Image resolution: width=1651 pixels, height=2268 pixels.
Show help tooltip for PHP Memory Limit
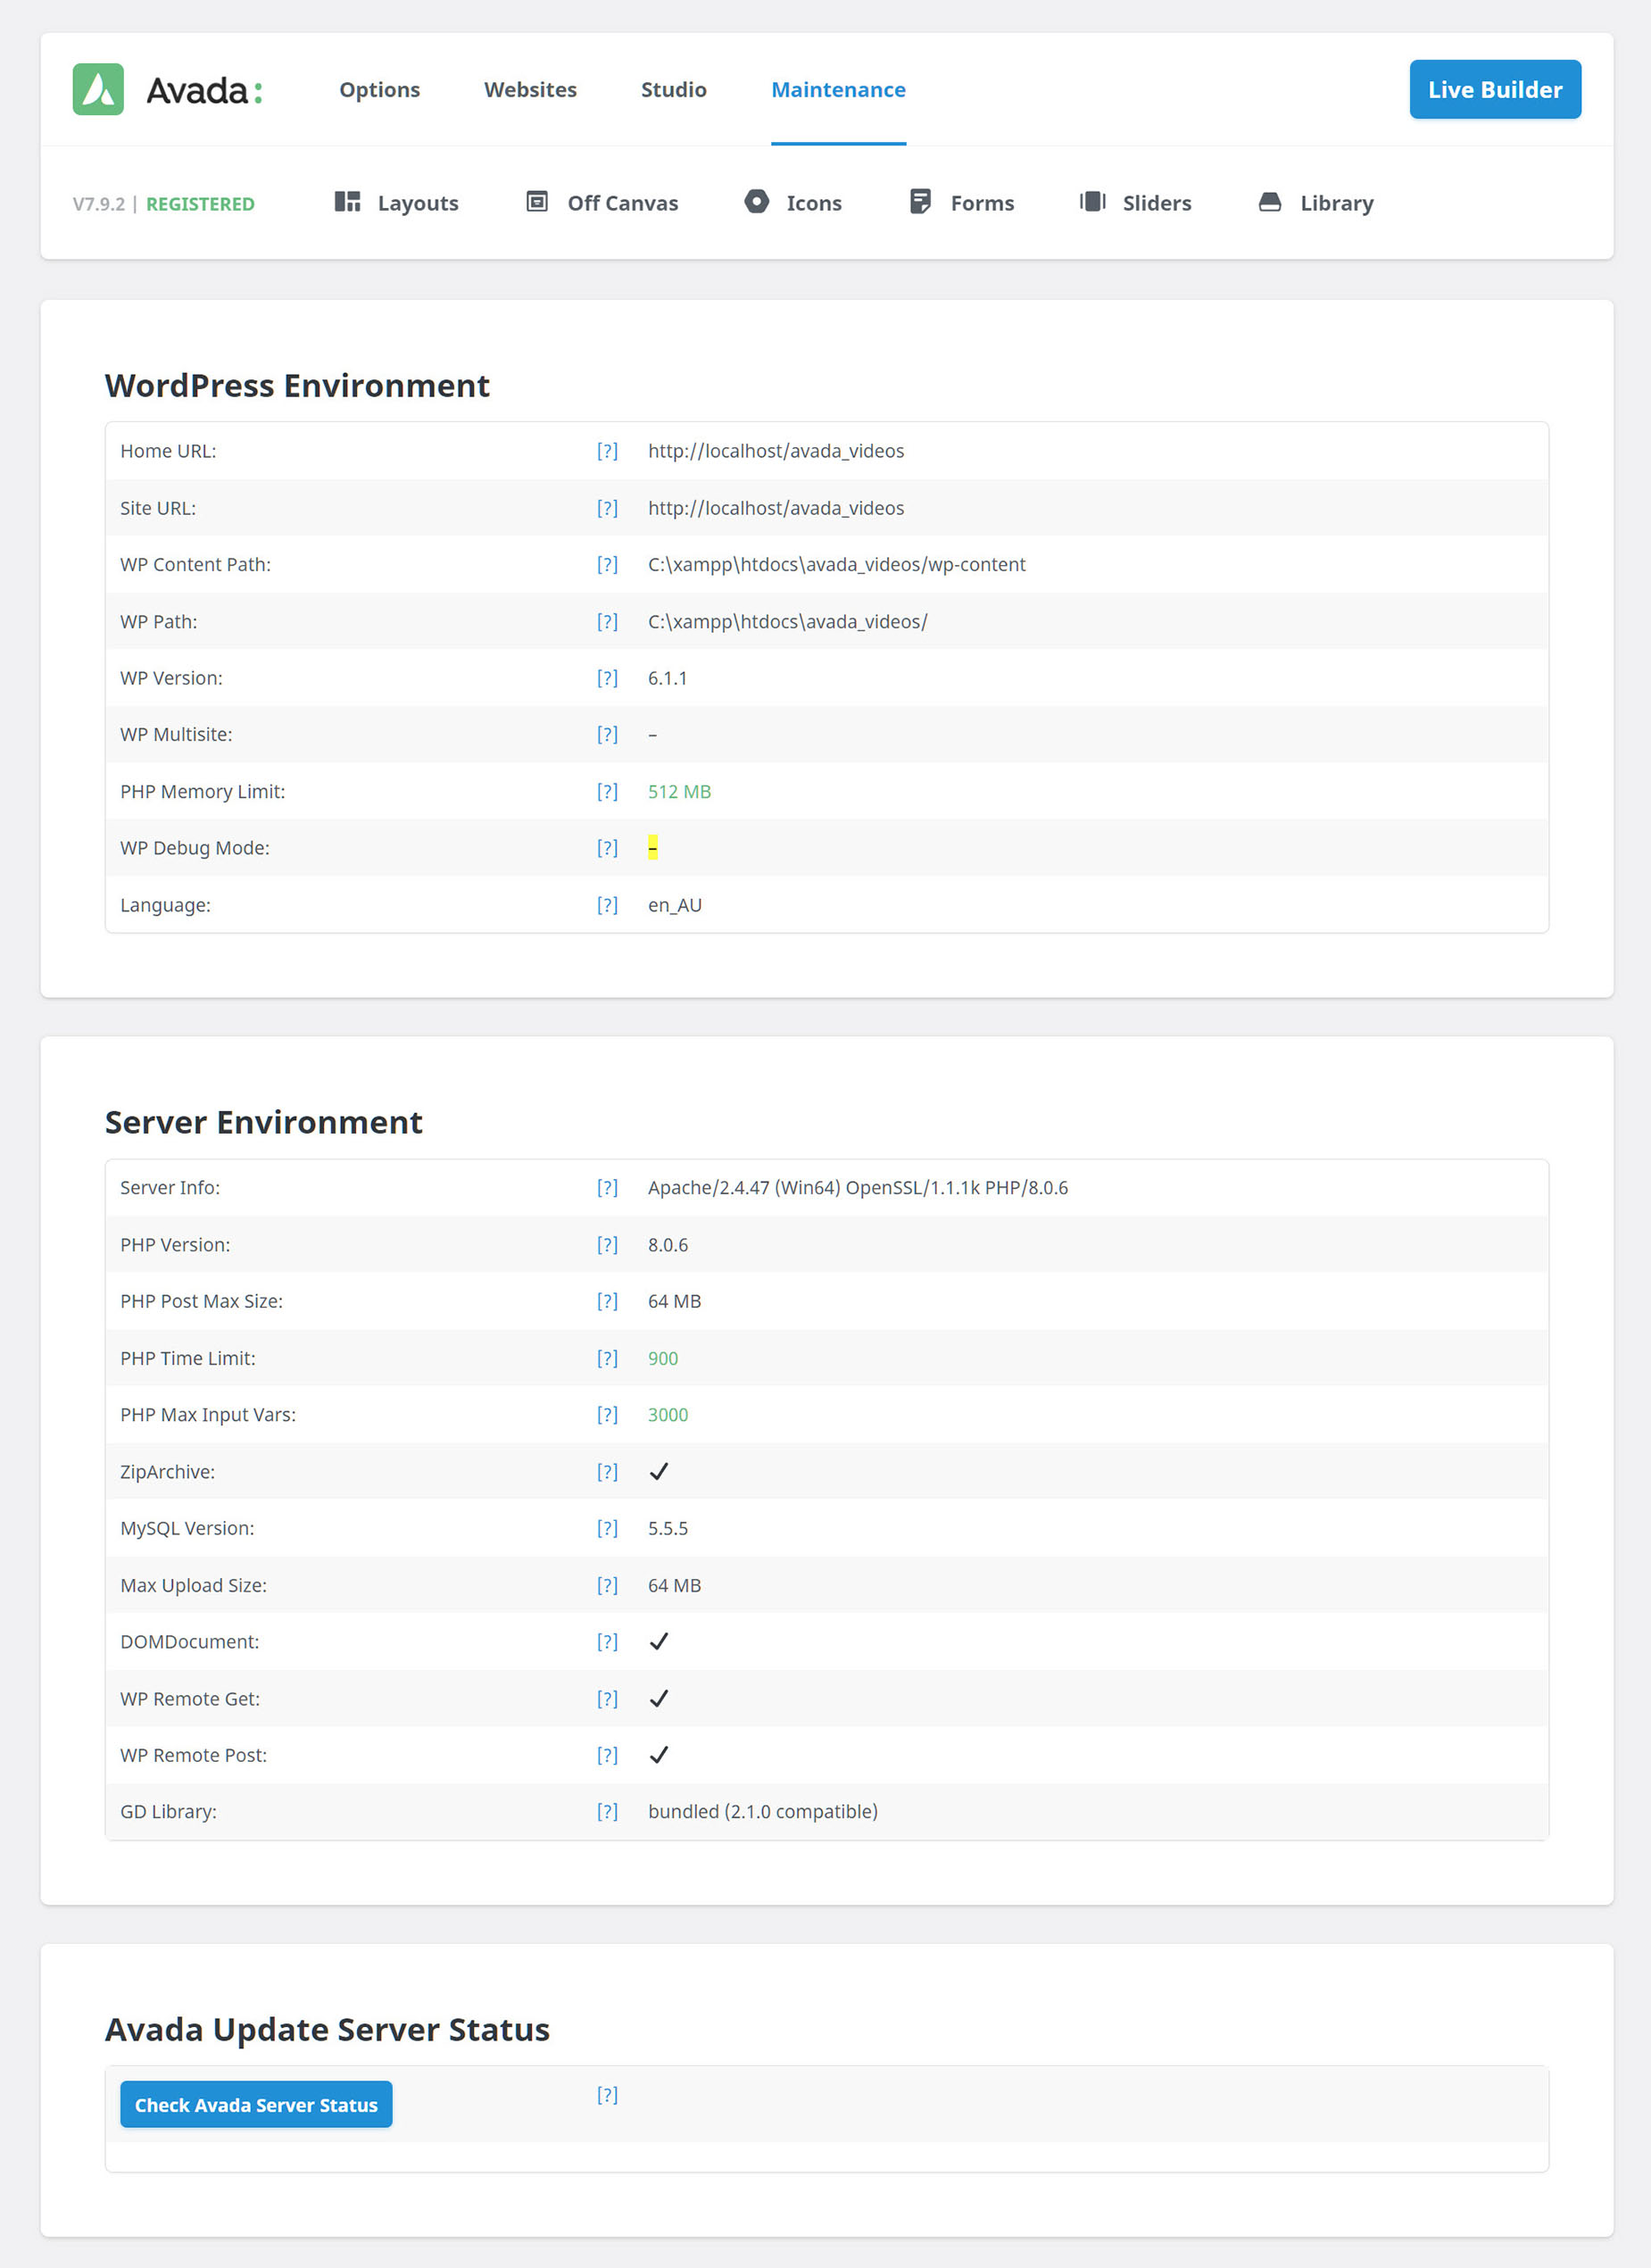click(607, 791)
